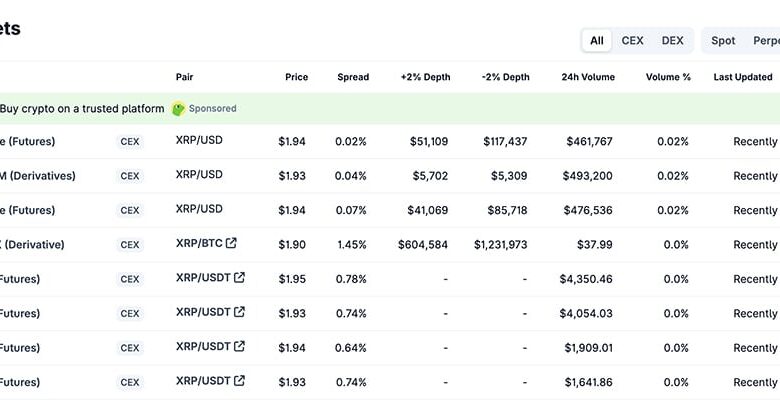This screenshot has width=780, height=409.
Task: Sort by the Spread column header
Action: click(353, 77)
